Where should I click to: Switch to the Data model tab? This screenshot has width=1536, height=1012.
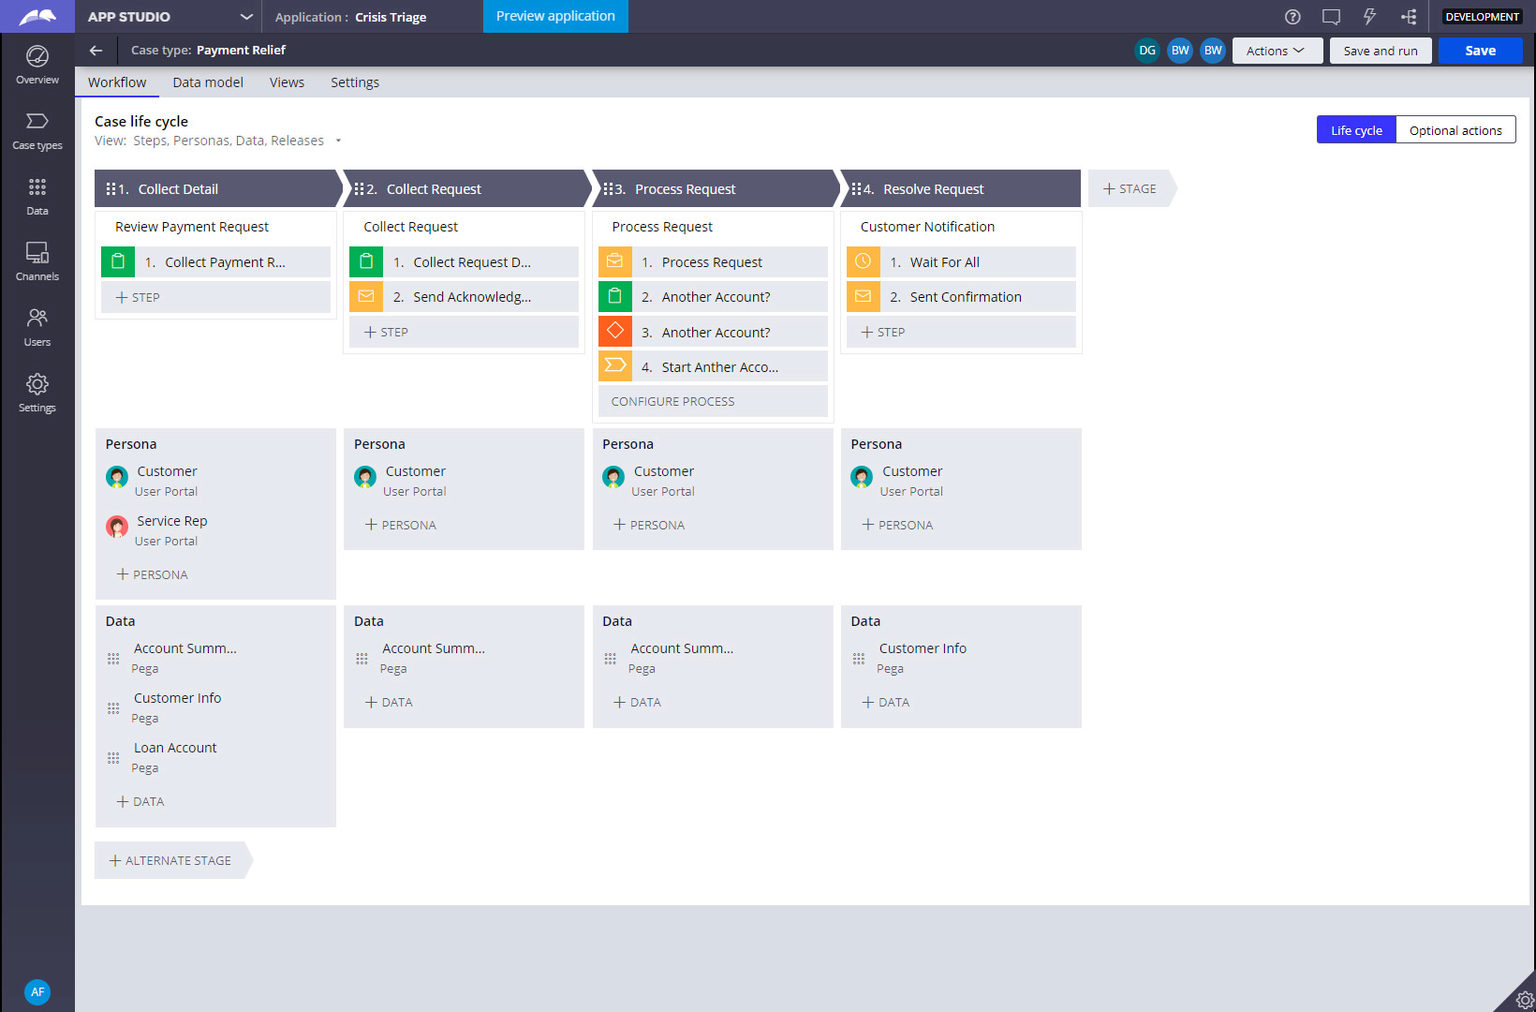208,82
